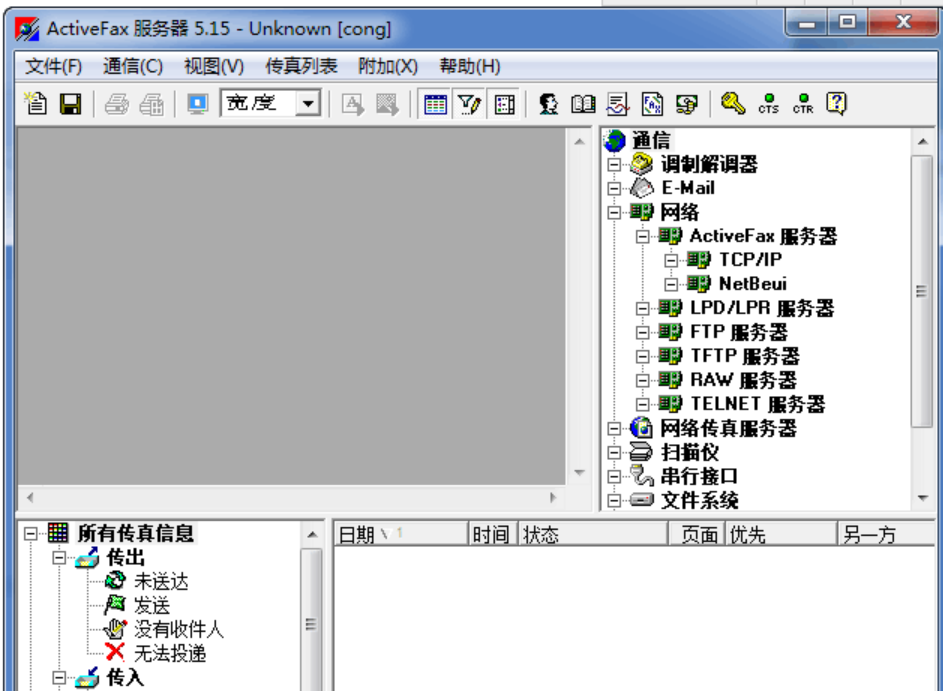The height and width of the screenshot is (691, 943).
Task: Click the first printer toolbar icon
Action: click(117, 104)
